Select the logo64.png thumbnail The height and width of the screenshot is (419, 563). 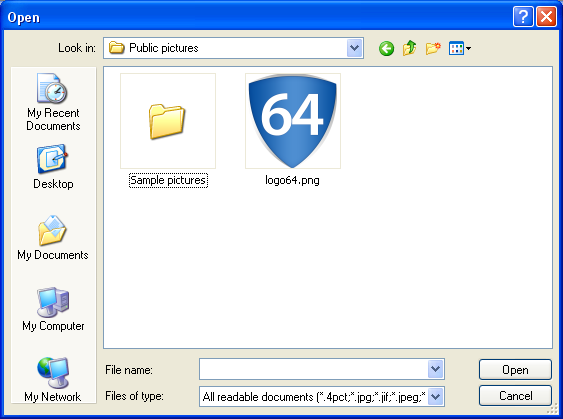coord(293,121)
